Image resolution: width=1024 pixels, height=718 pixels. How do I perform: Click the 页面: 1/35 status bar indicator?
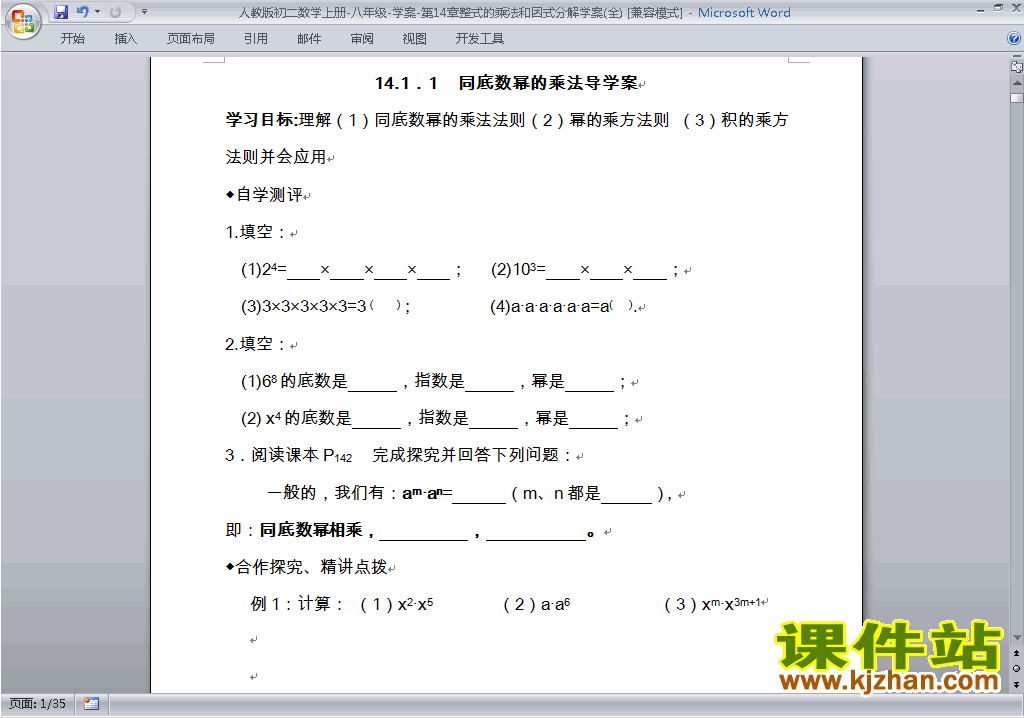pyautogui.click(x=37, y=704)
